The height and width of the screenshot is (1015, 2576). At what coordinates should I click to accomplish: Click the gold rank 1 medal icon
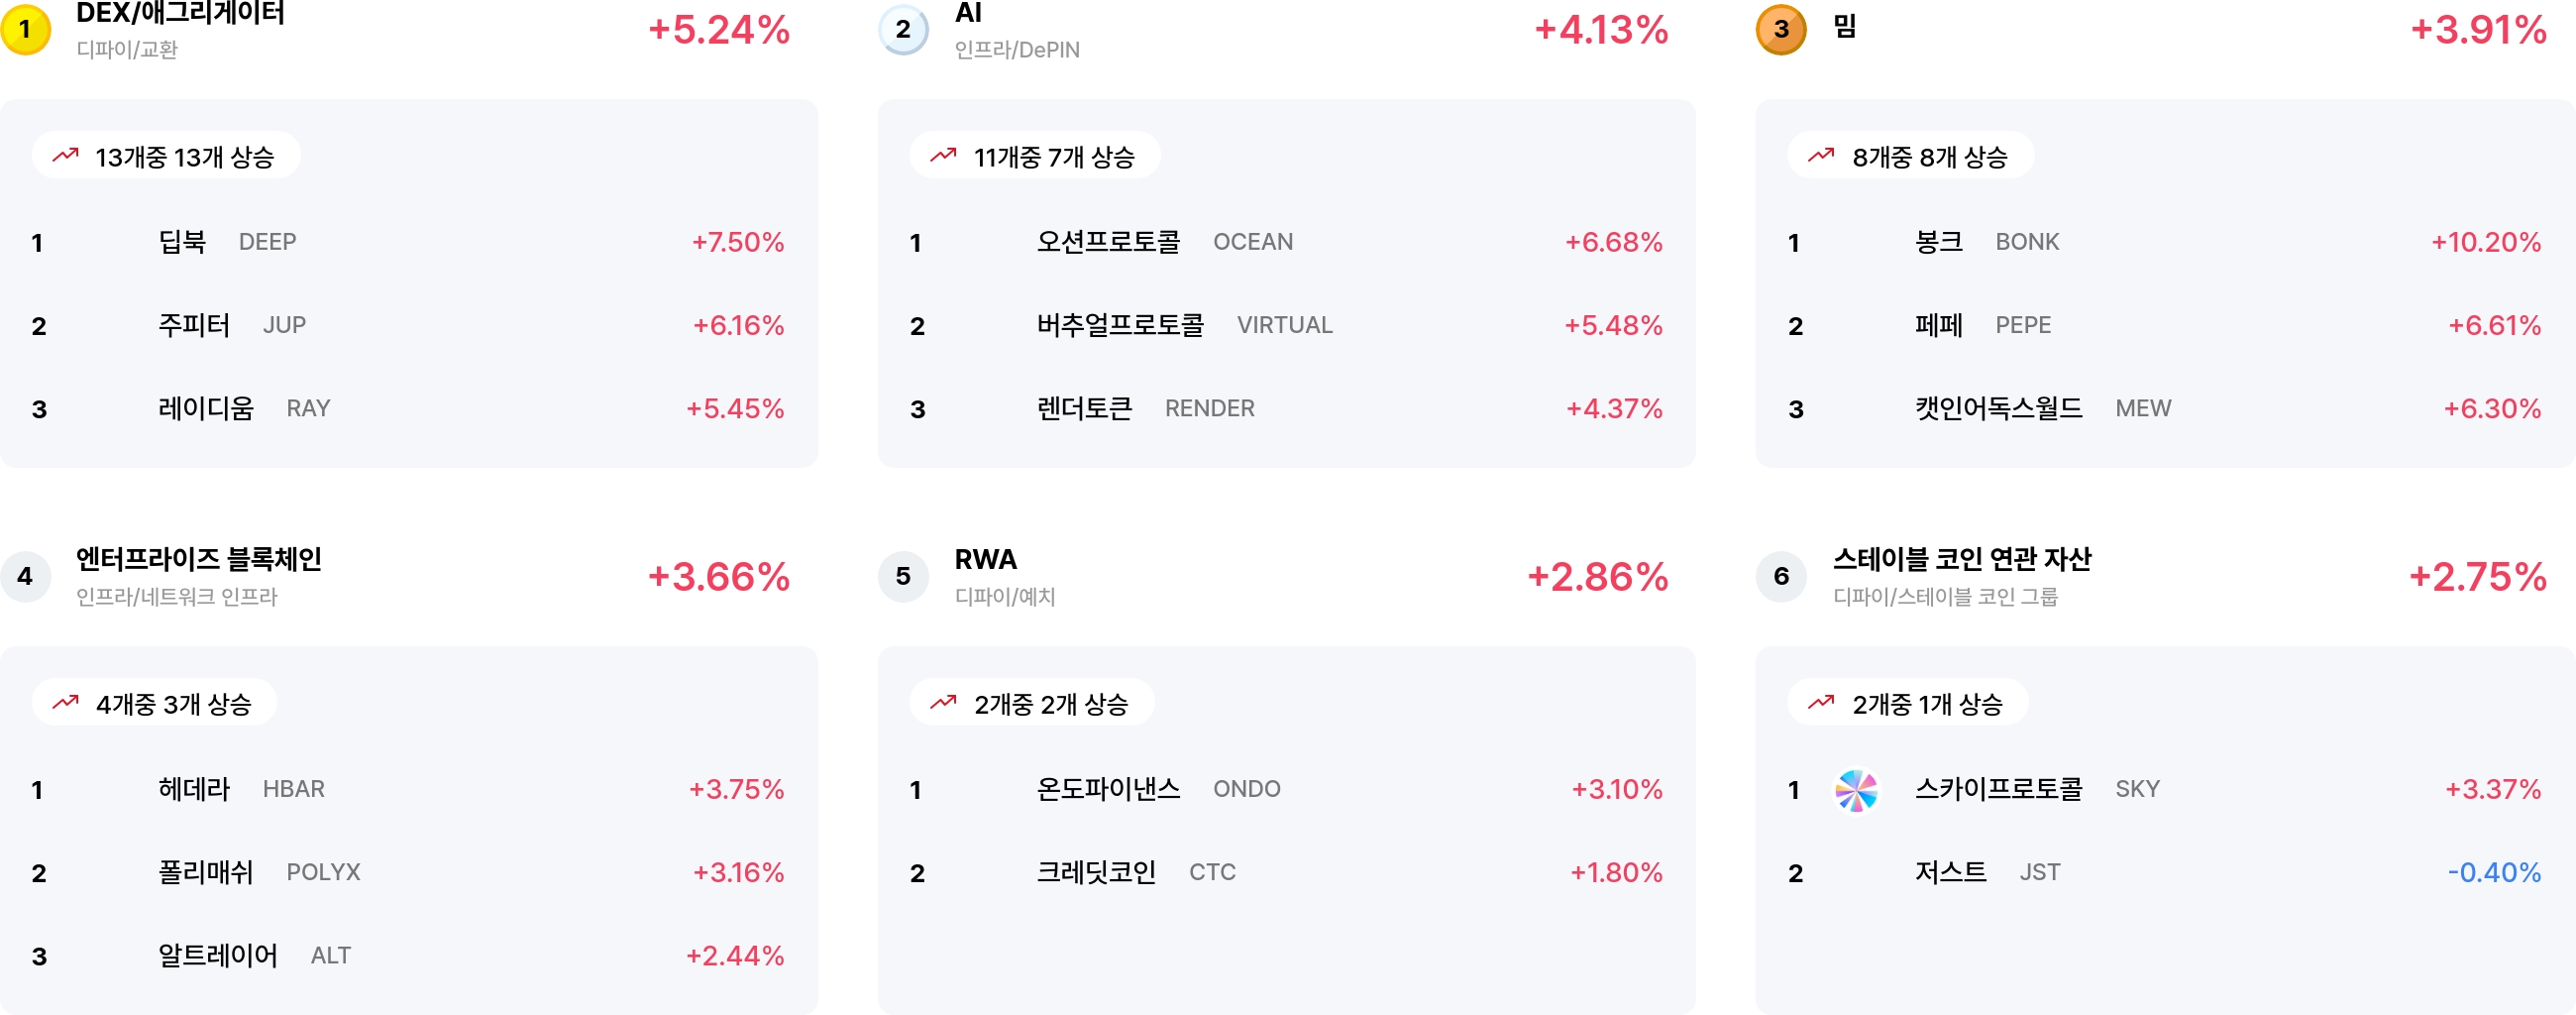click(26, 29)
